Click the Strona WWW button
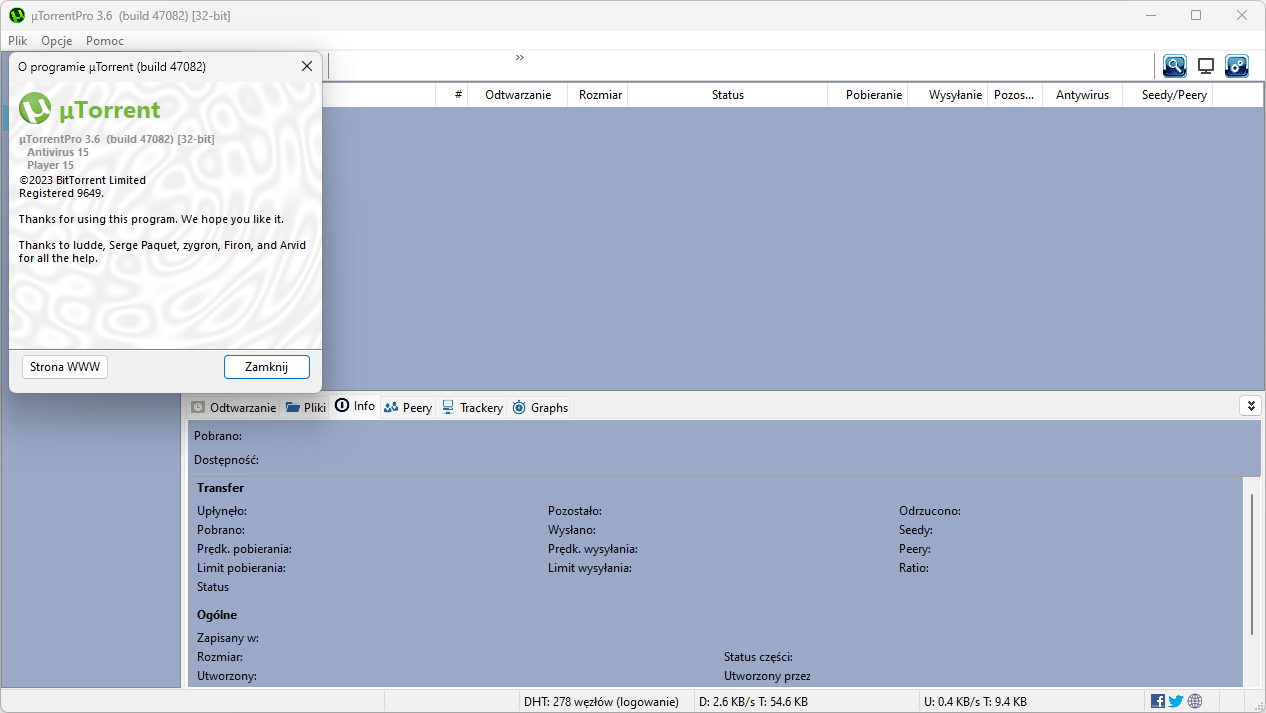 [x=65, y=367]
